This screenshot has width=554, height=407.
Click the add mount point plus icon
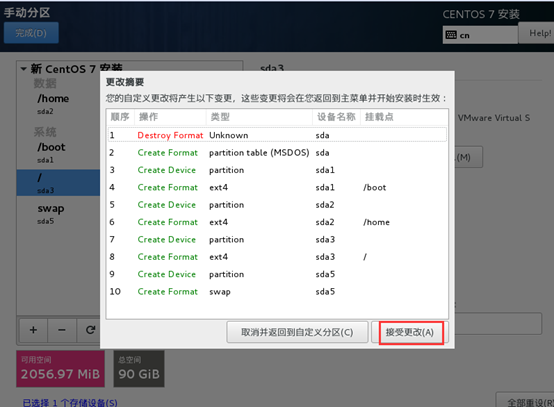[x=33, y=330]
